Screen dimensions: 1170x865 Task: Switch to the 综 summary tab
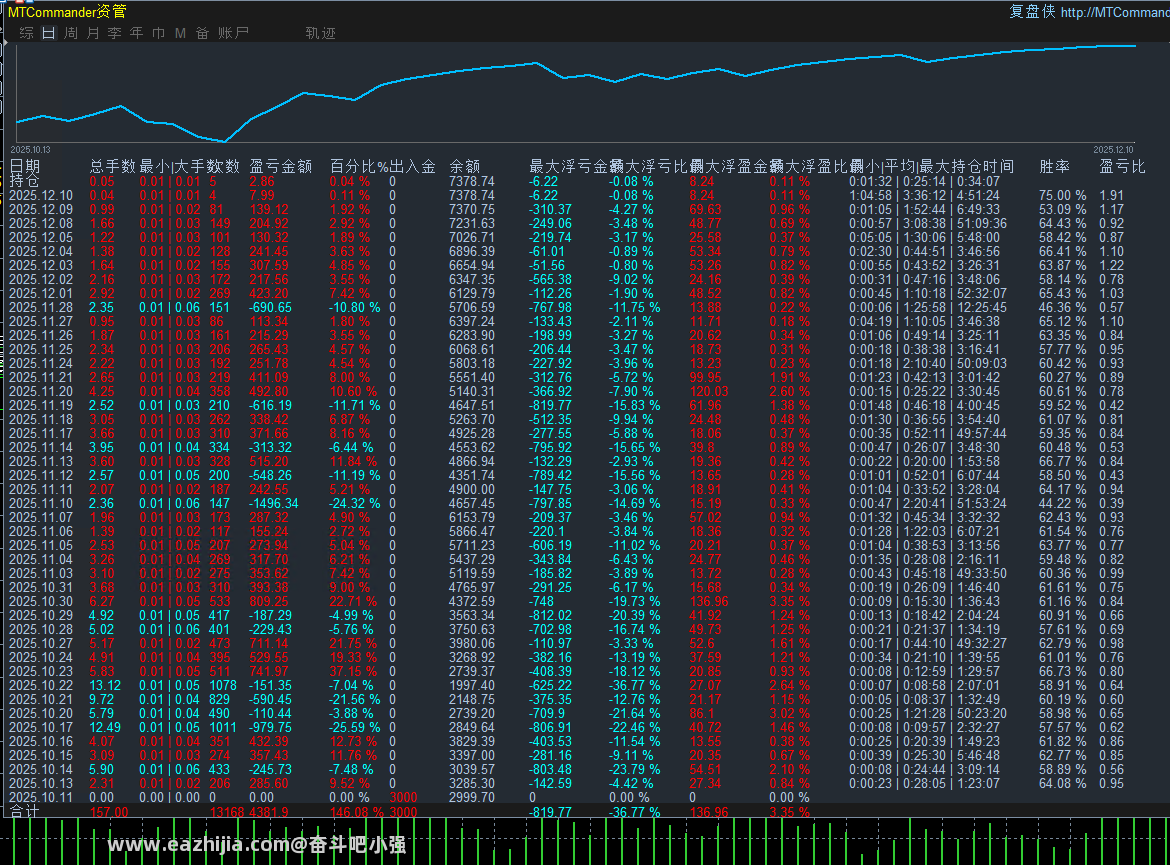pos(26,33)
